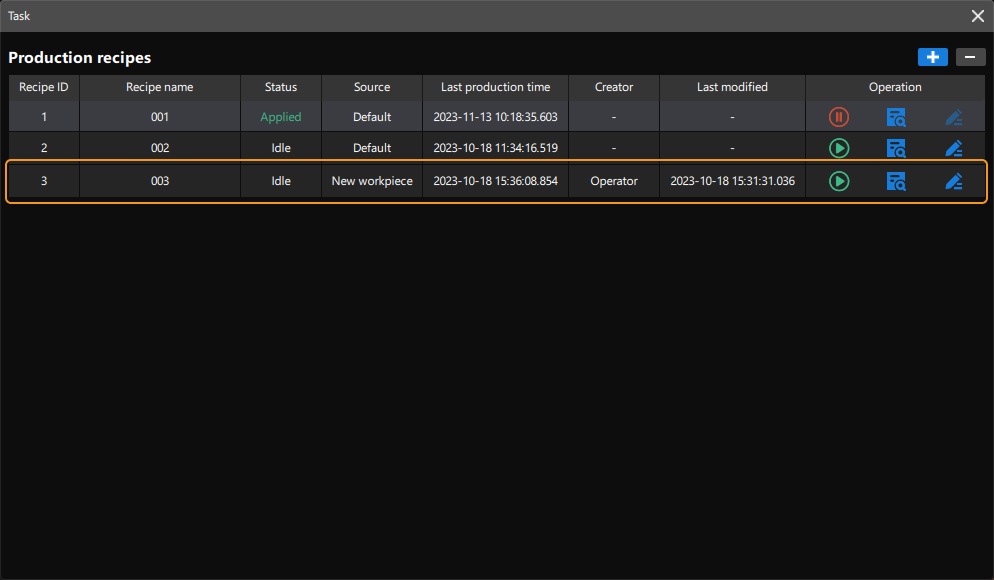Screen dimensions: 994x580
Task: Edit recipe 002 with pencil icon
Action: [954, 149]
